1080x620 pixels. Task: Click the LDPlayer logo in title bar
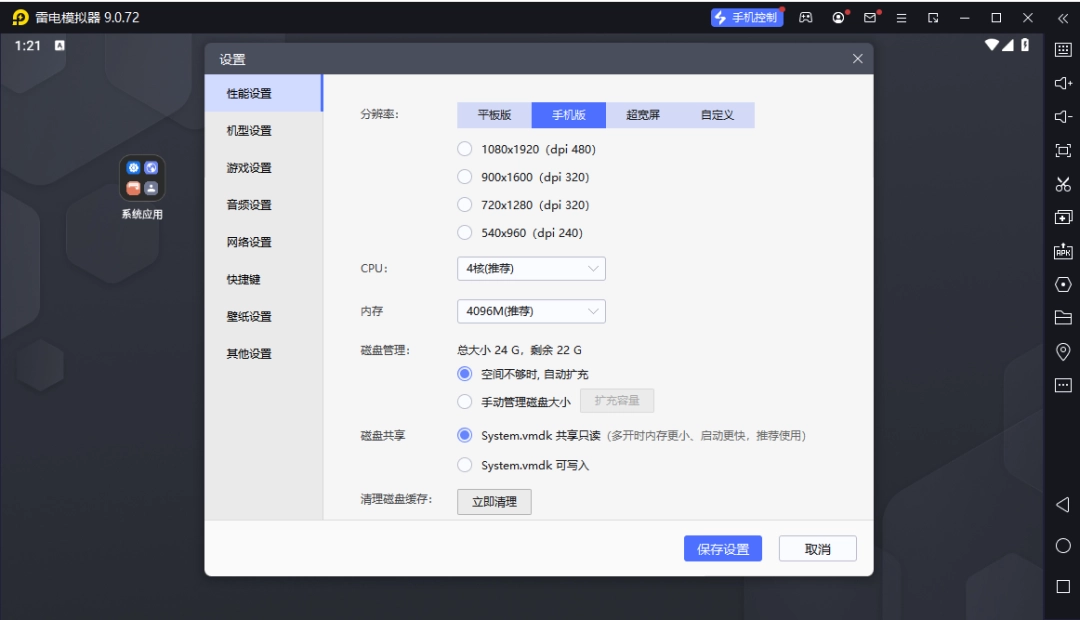point(21,17)
